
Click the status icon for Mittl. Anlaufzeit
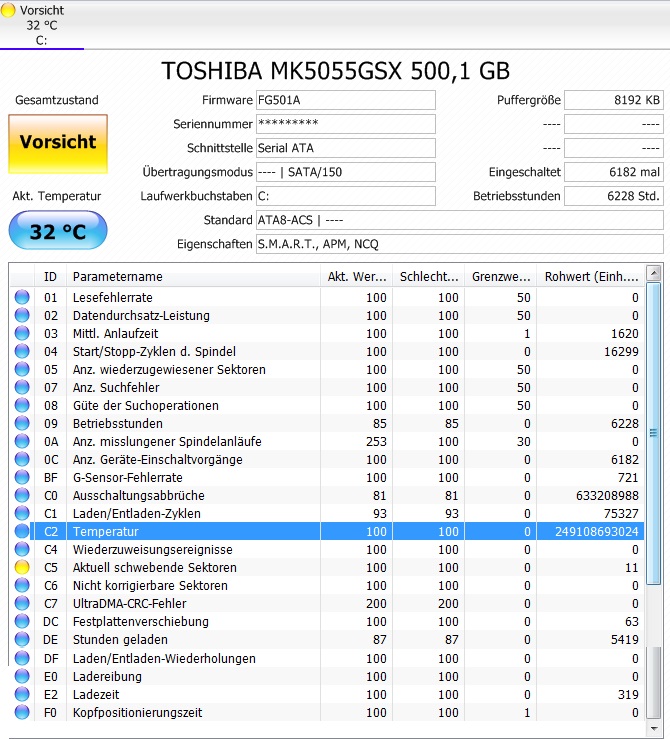tap(22, 333)
